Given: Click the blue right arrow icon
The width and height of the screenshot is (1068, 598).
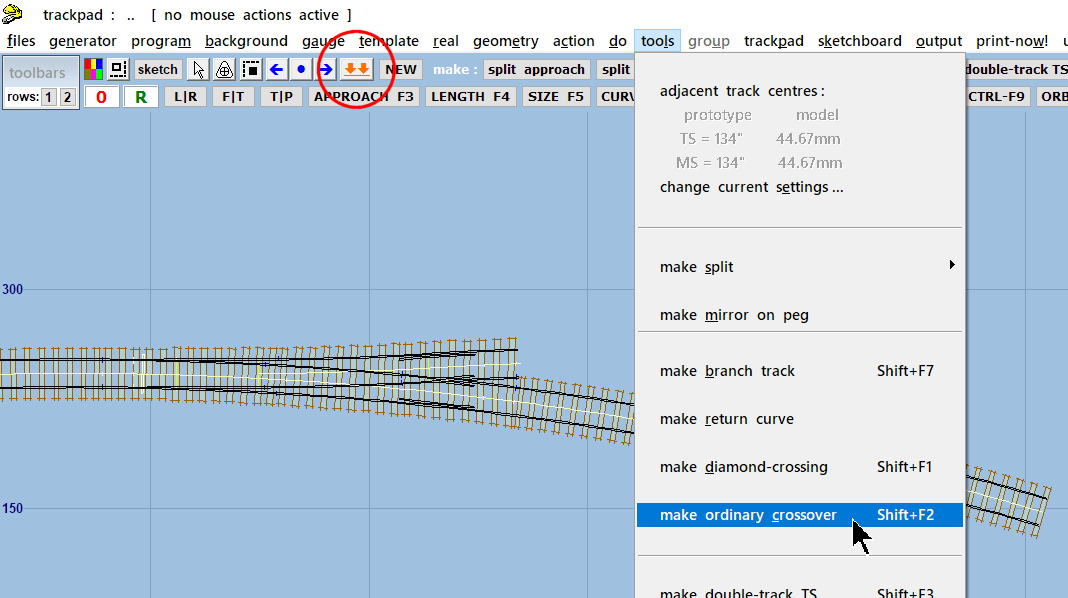Looking at the screenshot, I should point(326,69).
